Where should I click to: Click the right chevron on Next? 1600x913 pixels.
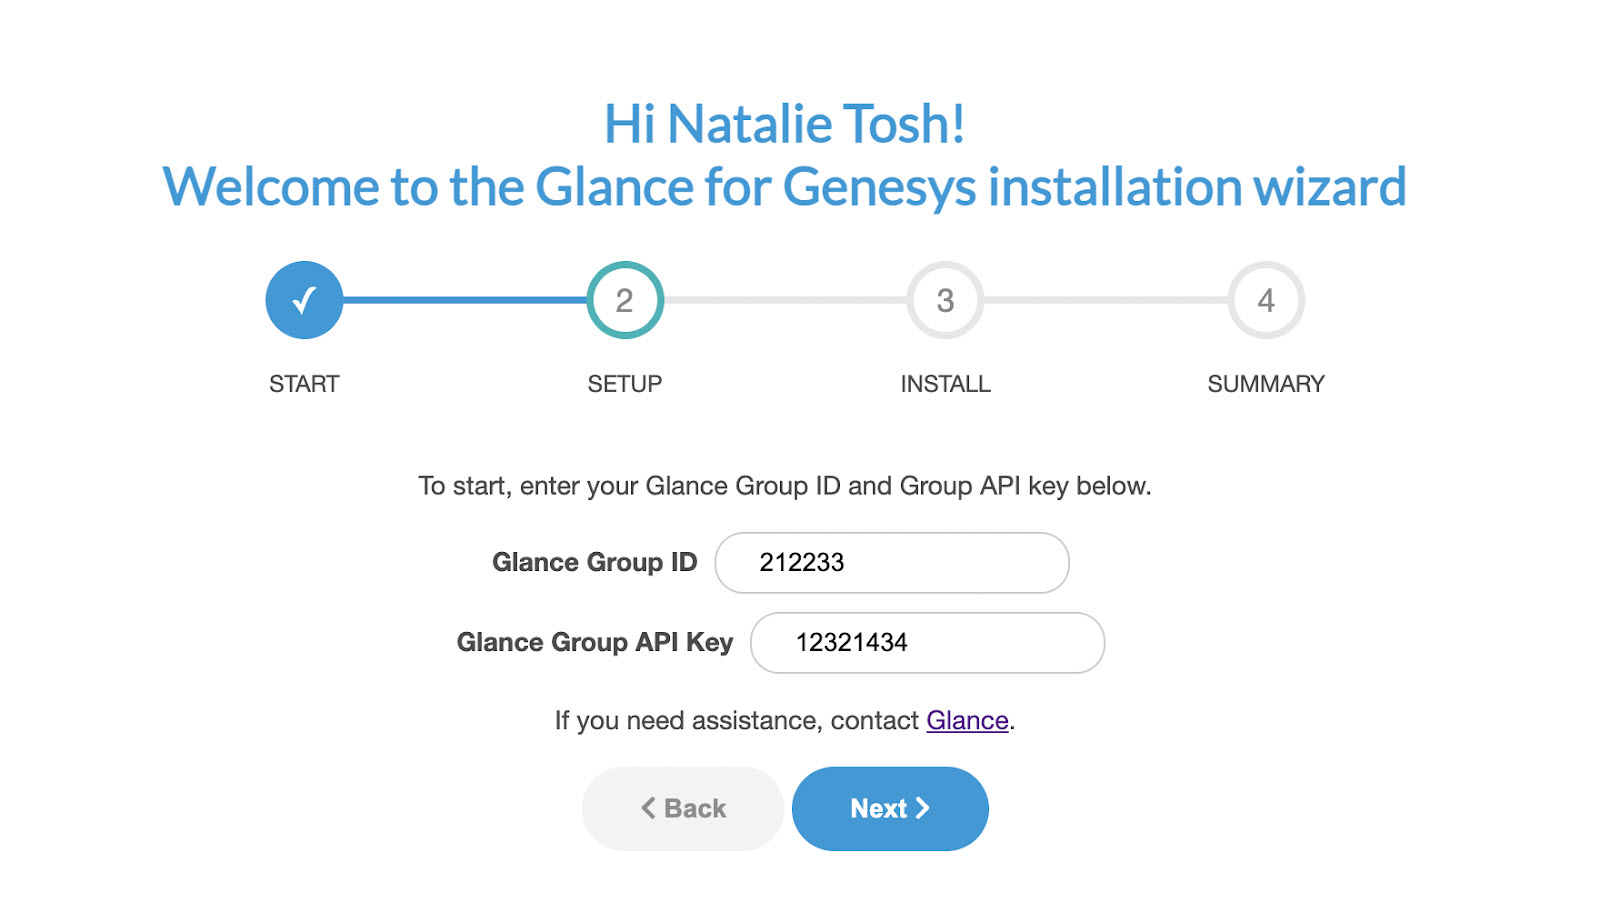pyautogui.click(x=923, y=808)
